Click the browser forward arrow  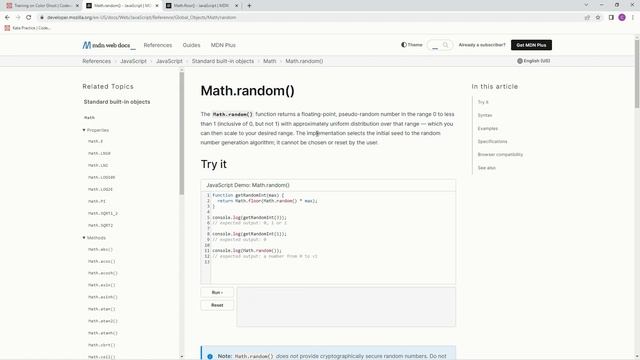tap(18, 18)
